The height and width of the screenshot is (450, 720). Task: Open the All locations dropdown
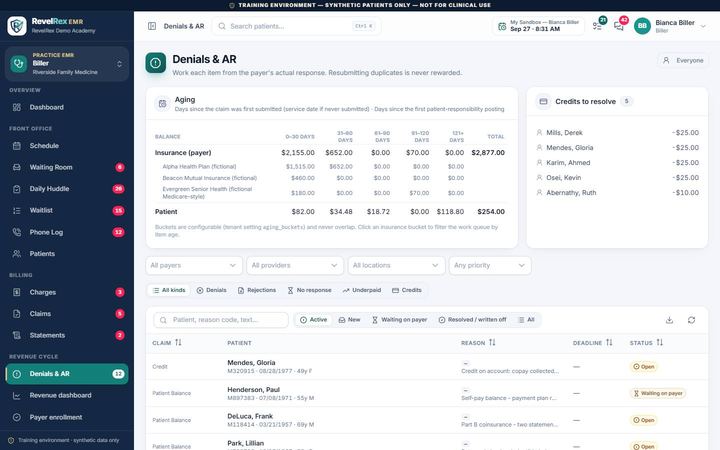[396, 265]
